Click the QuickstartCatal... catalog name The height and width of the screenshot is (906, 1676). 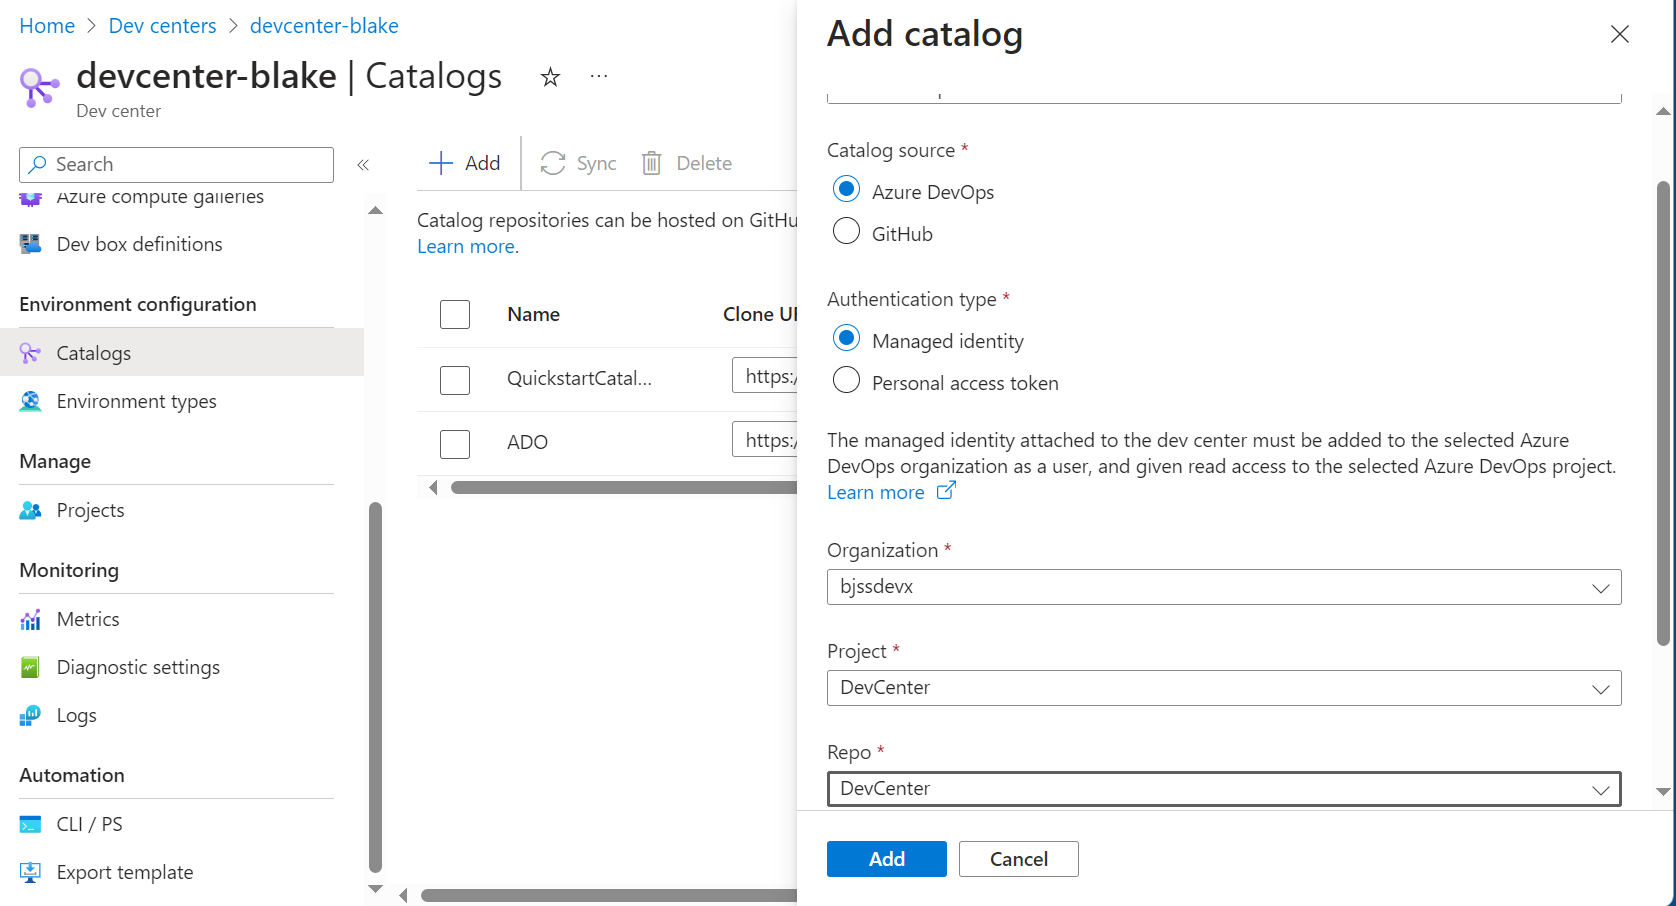[x=579, y=379]
